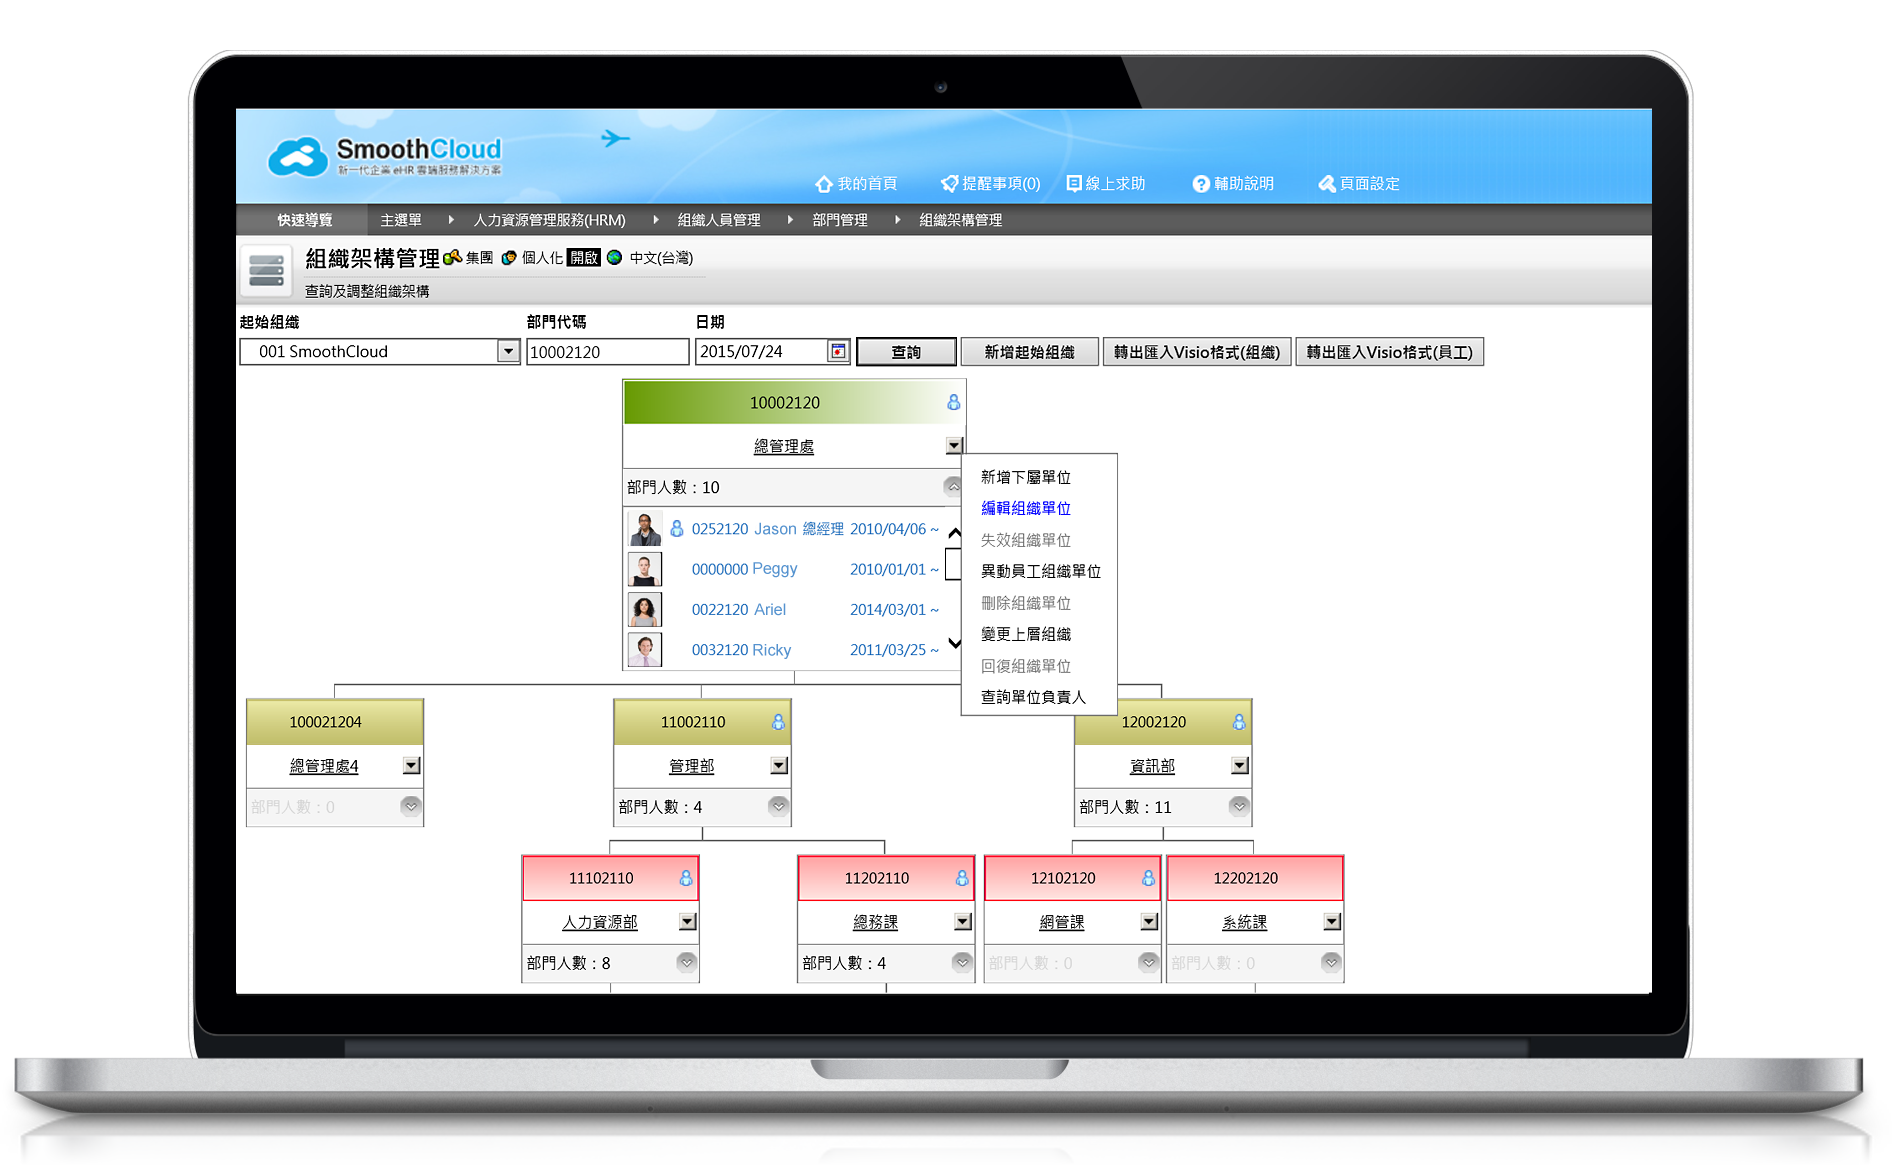Open 線上求助 online help
This screenshot has width=1892, height=1166.
pyautogui.click(x=1106, y=184)
